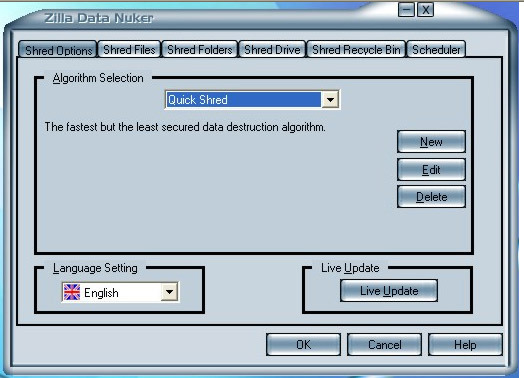Click the Language Setting group label
Screen dimensions: 524x378
point(95,268)
